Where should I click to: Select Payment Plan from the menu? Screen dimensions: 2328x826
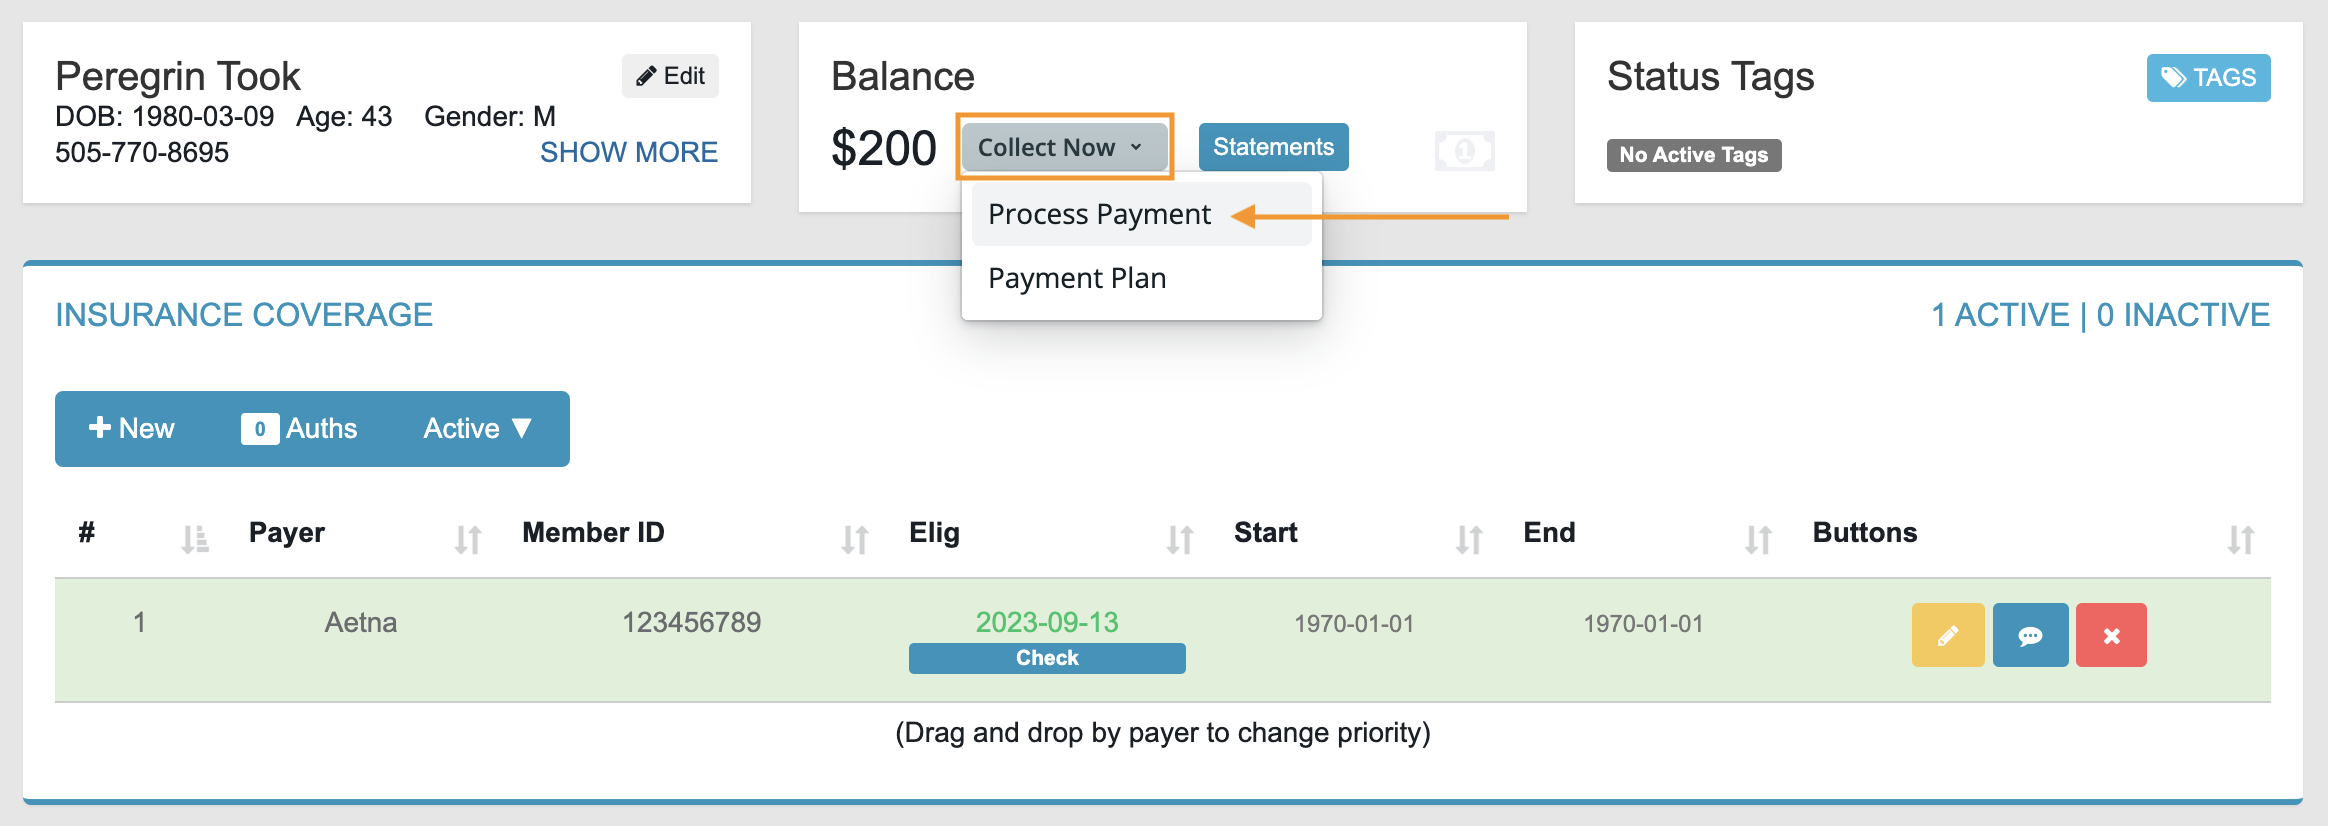click(1076, 278)
